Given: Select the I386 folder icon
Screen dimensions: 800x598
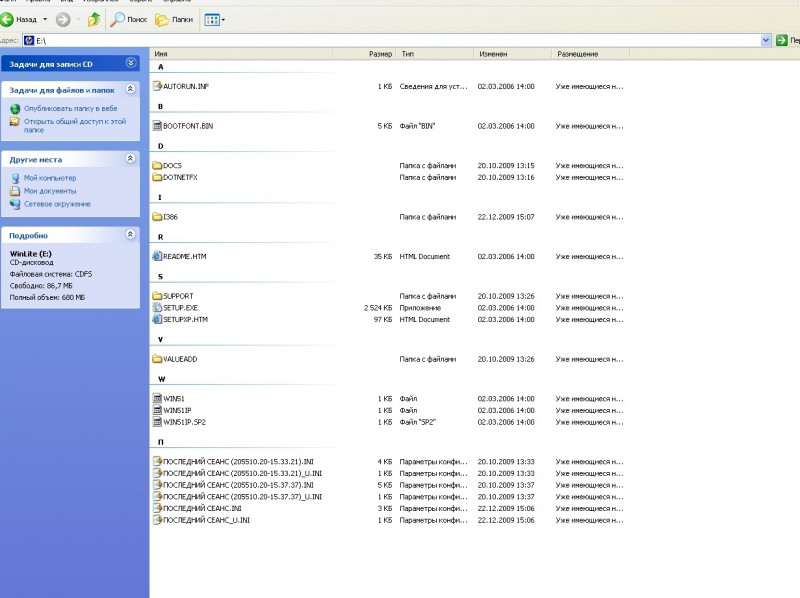Looking at the screenshot, I should tap(157, 217).
